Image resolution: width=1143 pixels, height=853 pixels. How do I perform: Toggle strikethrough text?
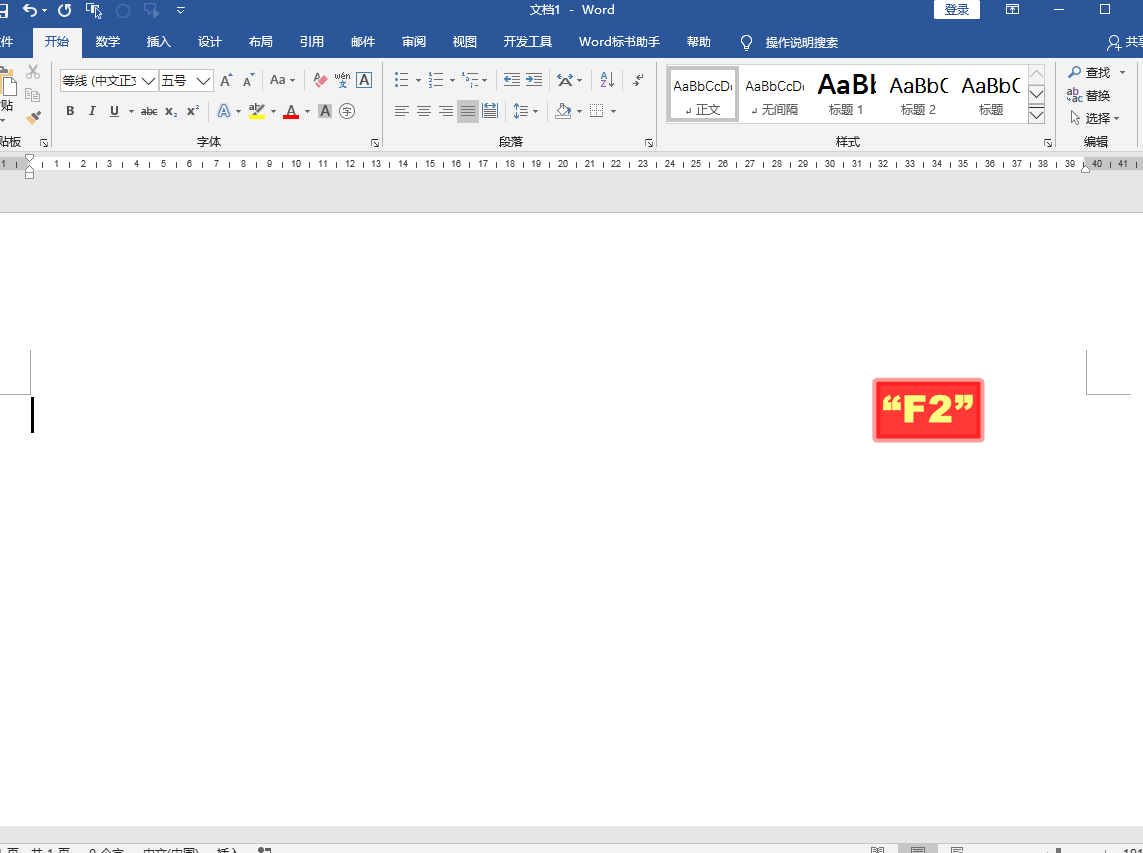tap(149, 111)
